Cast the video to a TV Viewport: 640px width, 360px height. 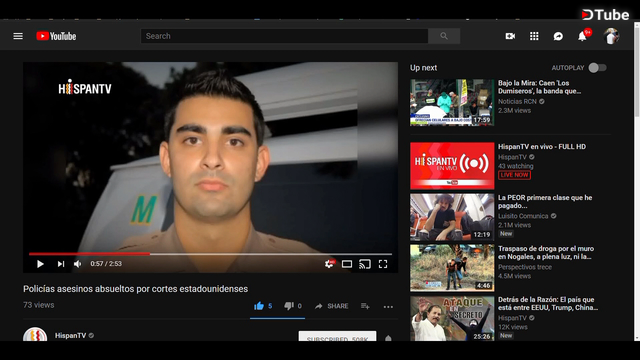365,264
